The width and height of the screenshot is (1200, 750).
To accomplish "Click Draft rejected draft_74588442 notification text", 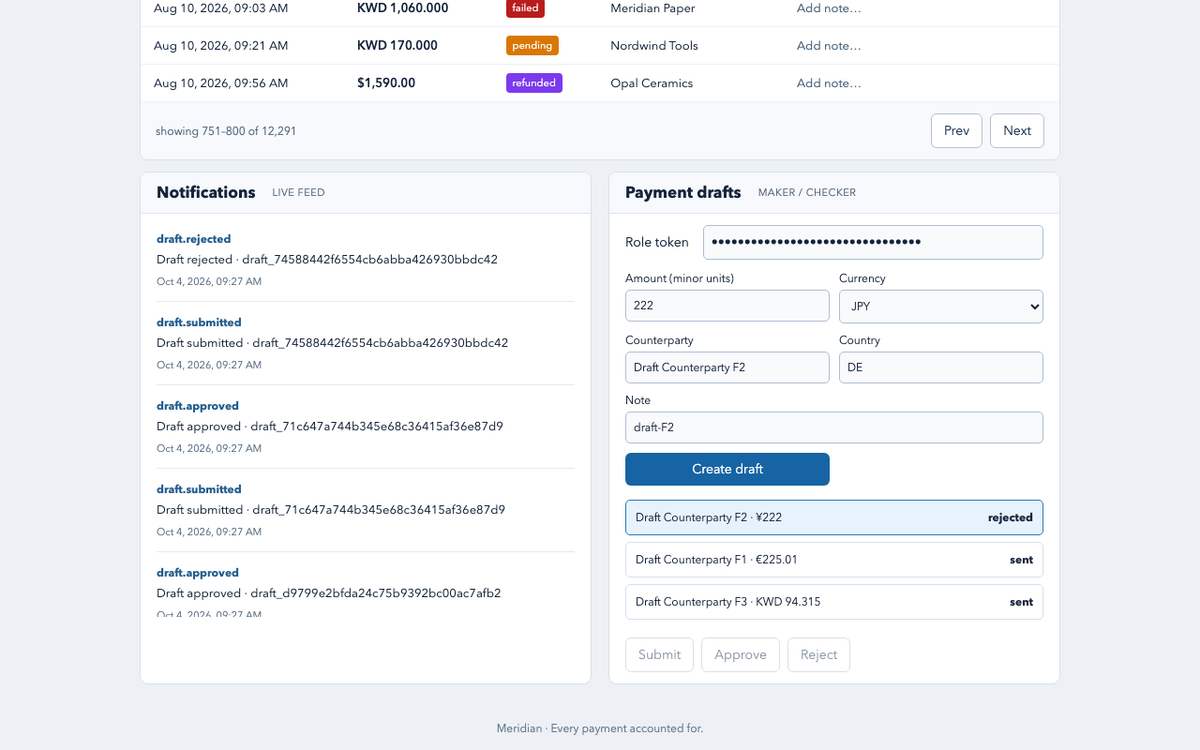I will pos(327,259).
